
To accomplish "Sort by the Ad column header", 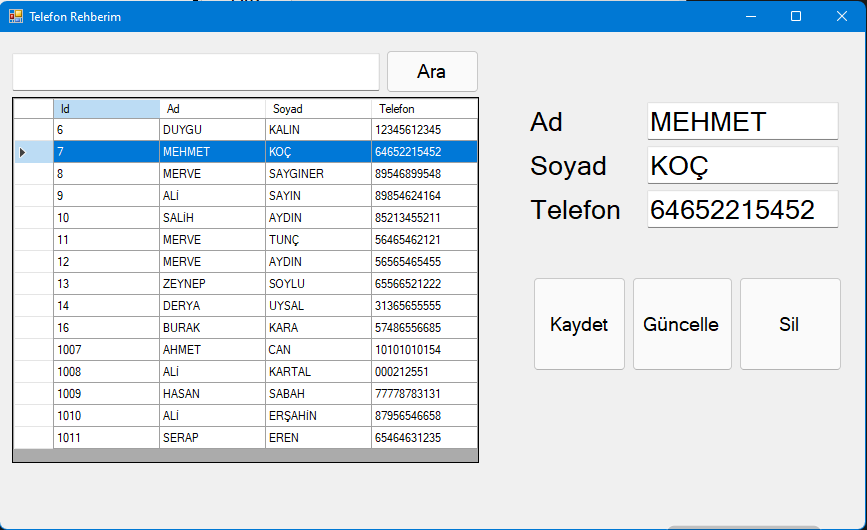I will [212, 108].
